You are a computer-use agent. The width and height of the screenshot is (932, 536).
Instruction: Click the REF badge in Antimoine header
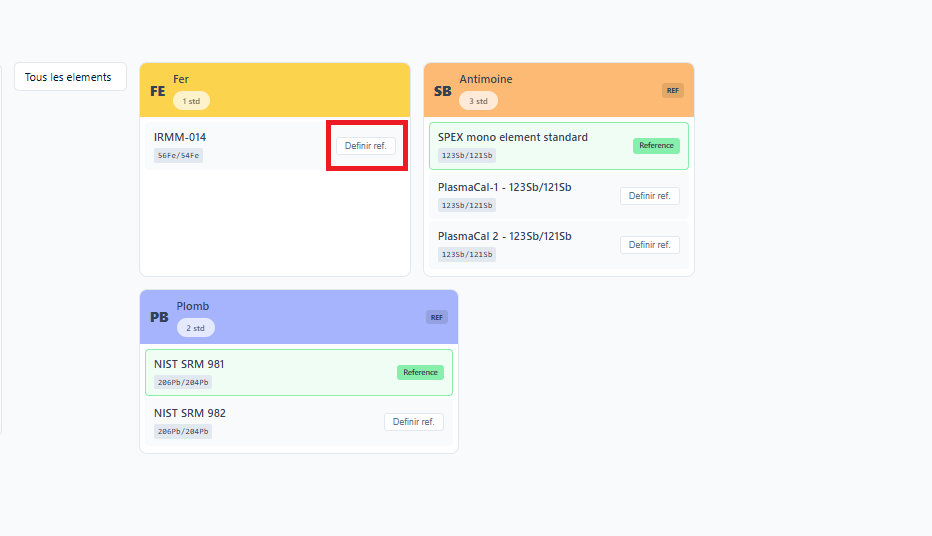672,91
